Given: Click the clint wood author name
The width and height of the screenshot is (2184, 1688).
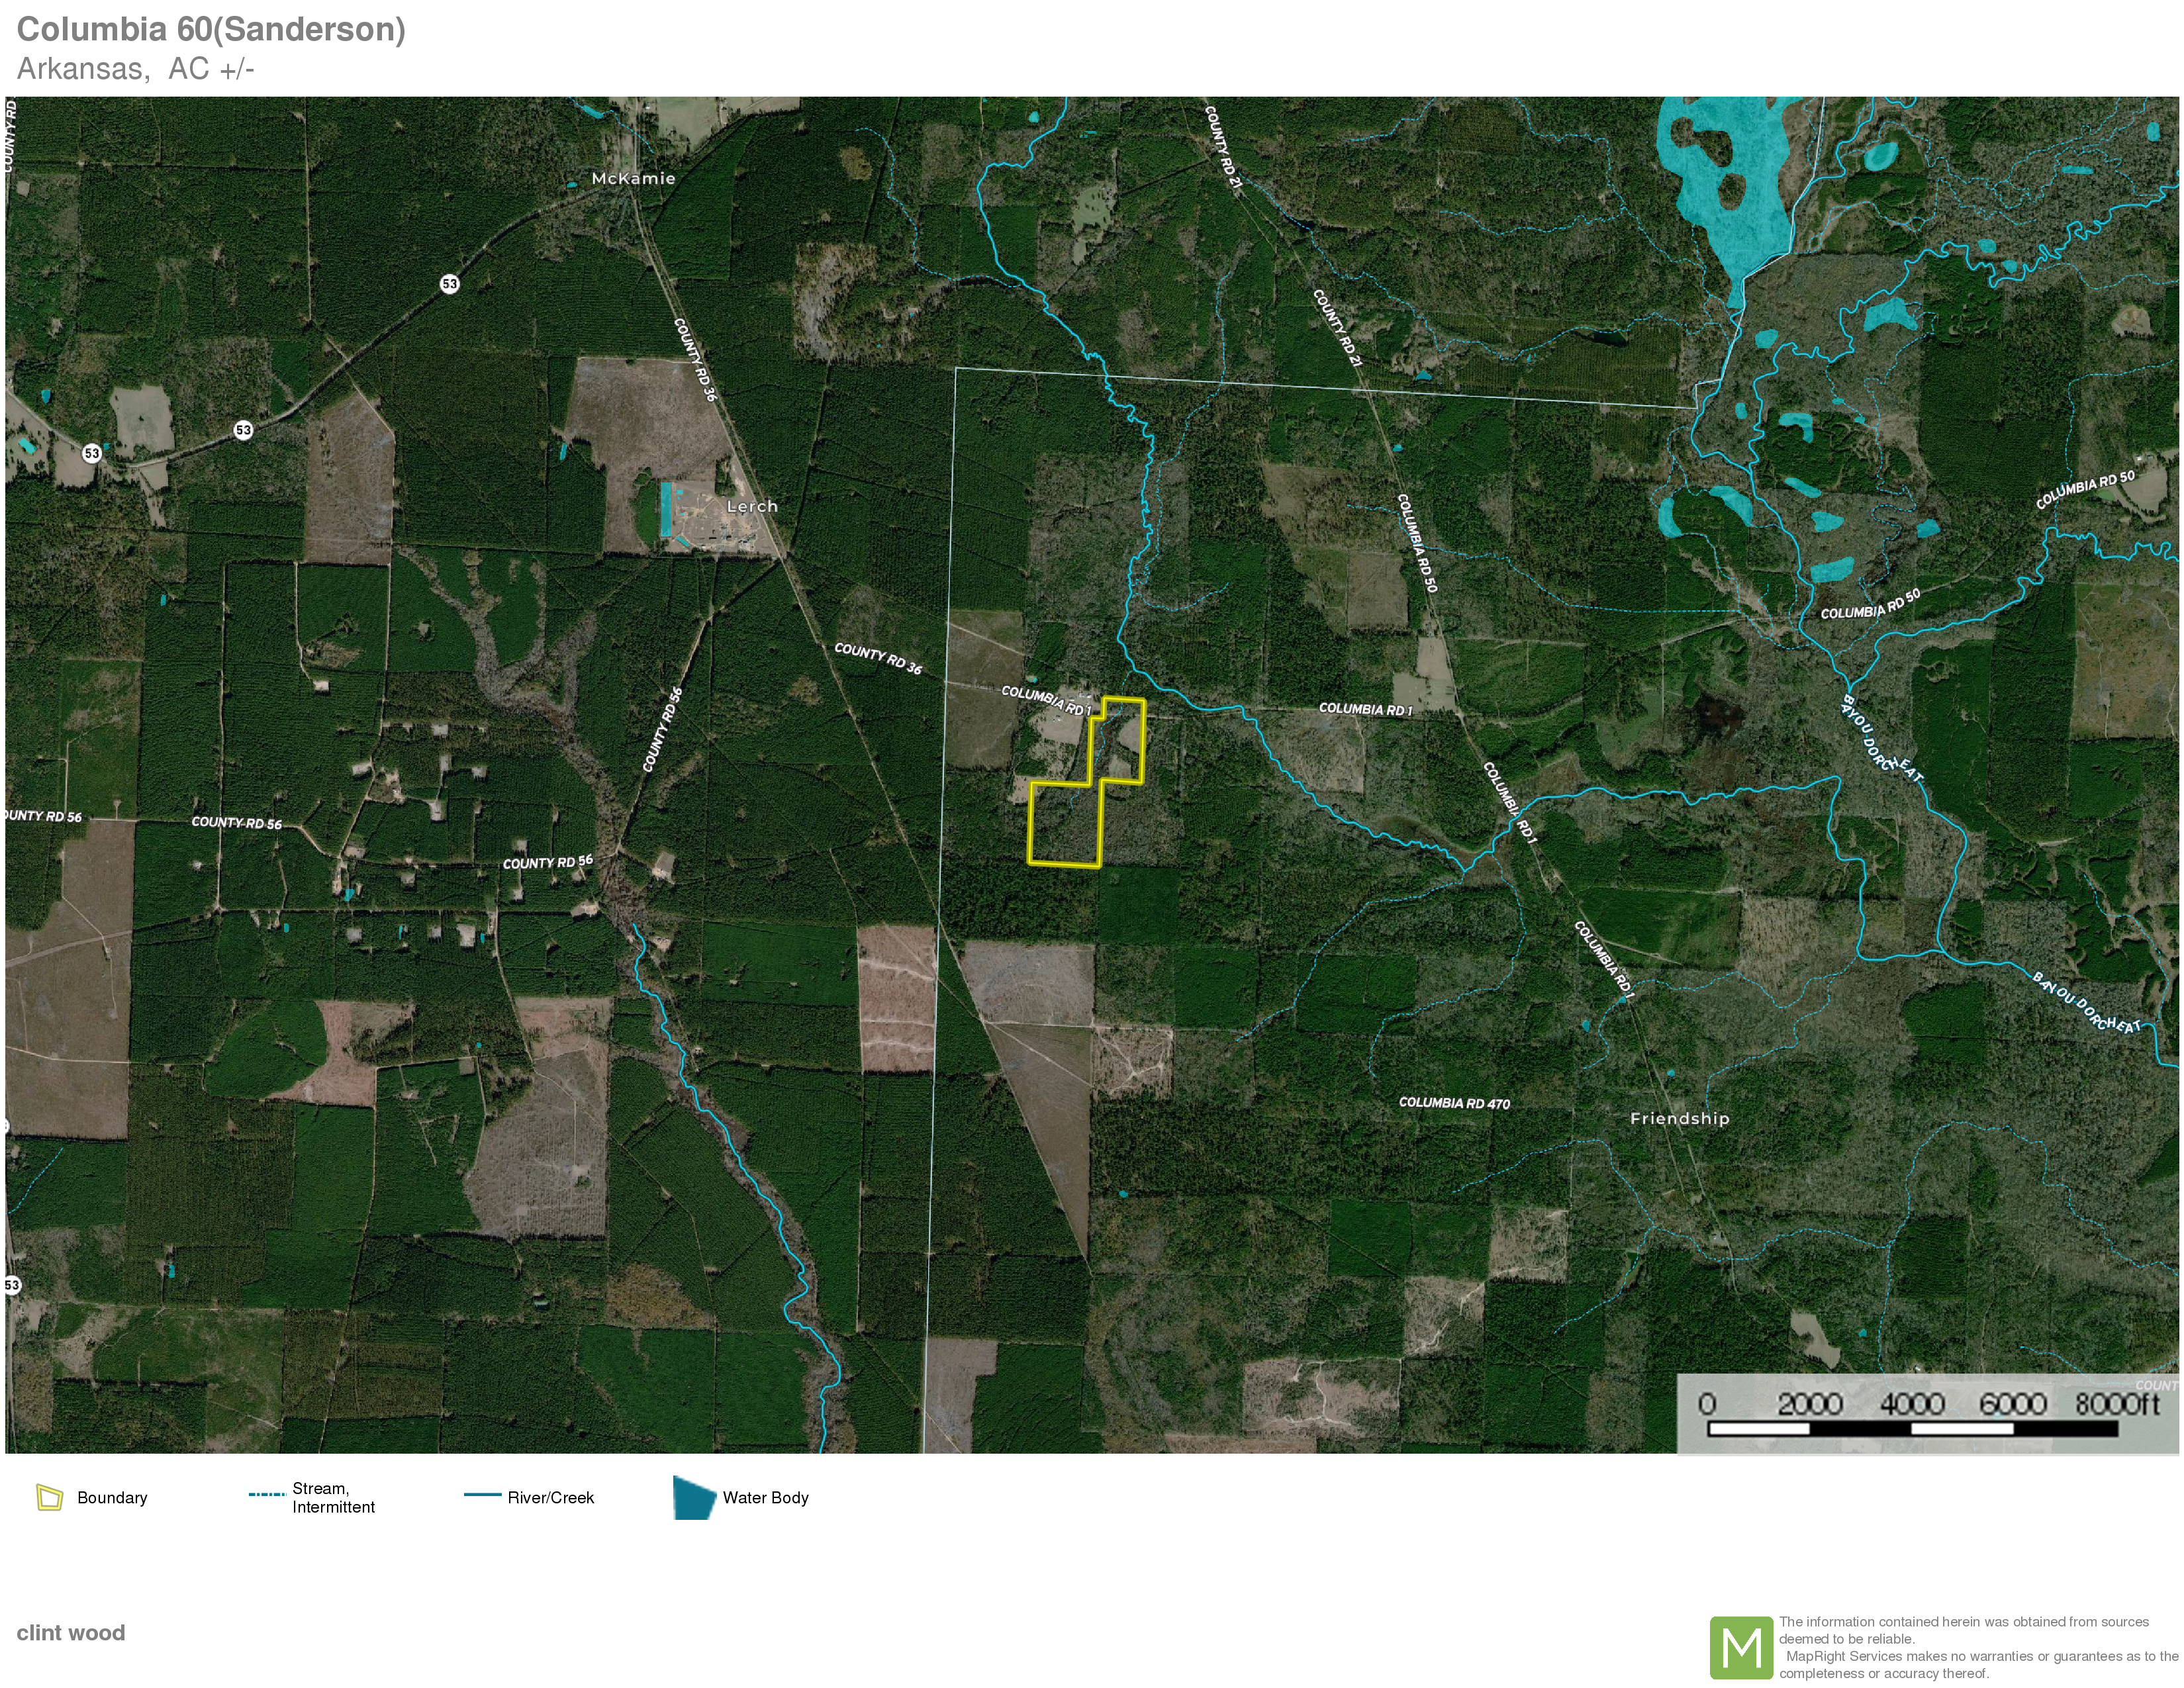Looking at the screenshot, I should [71, 1632].
